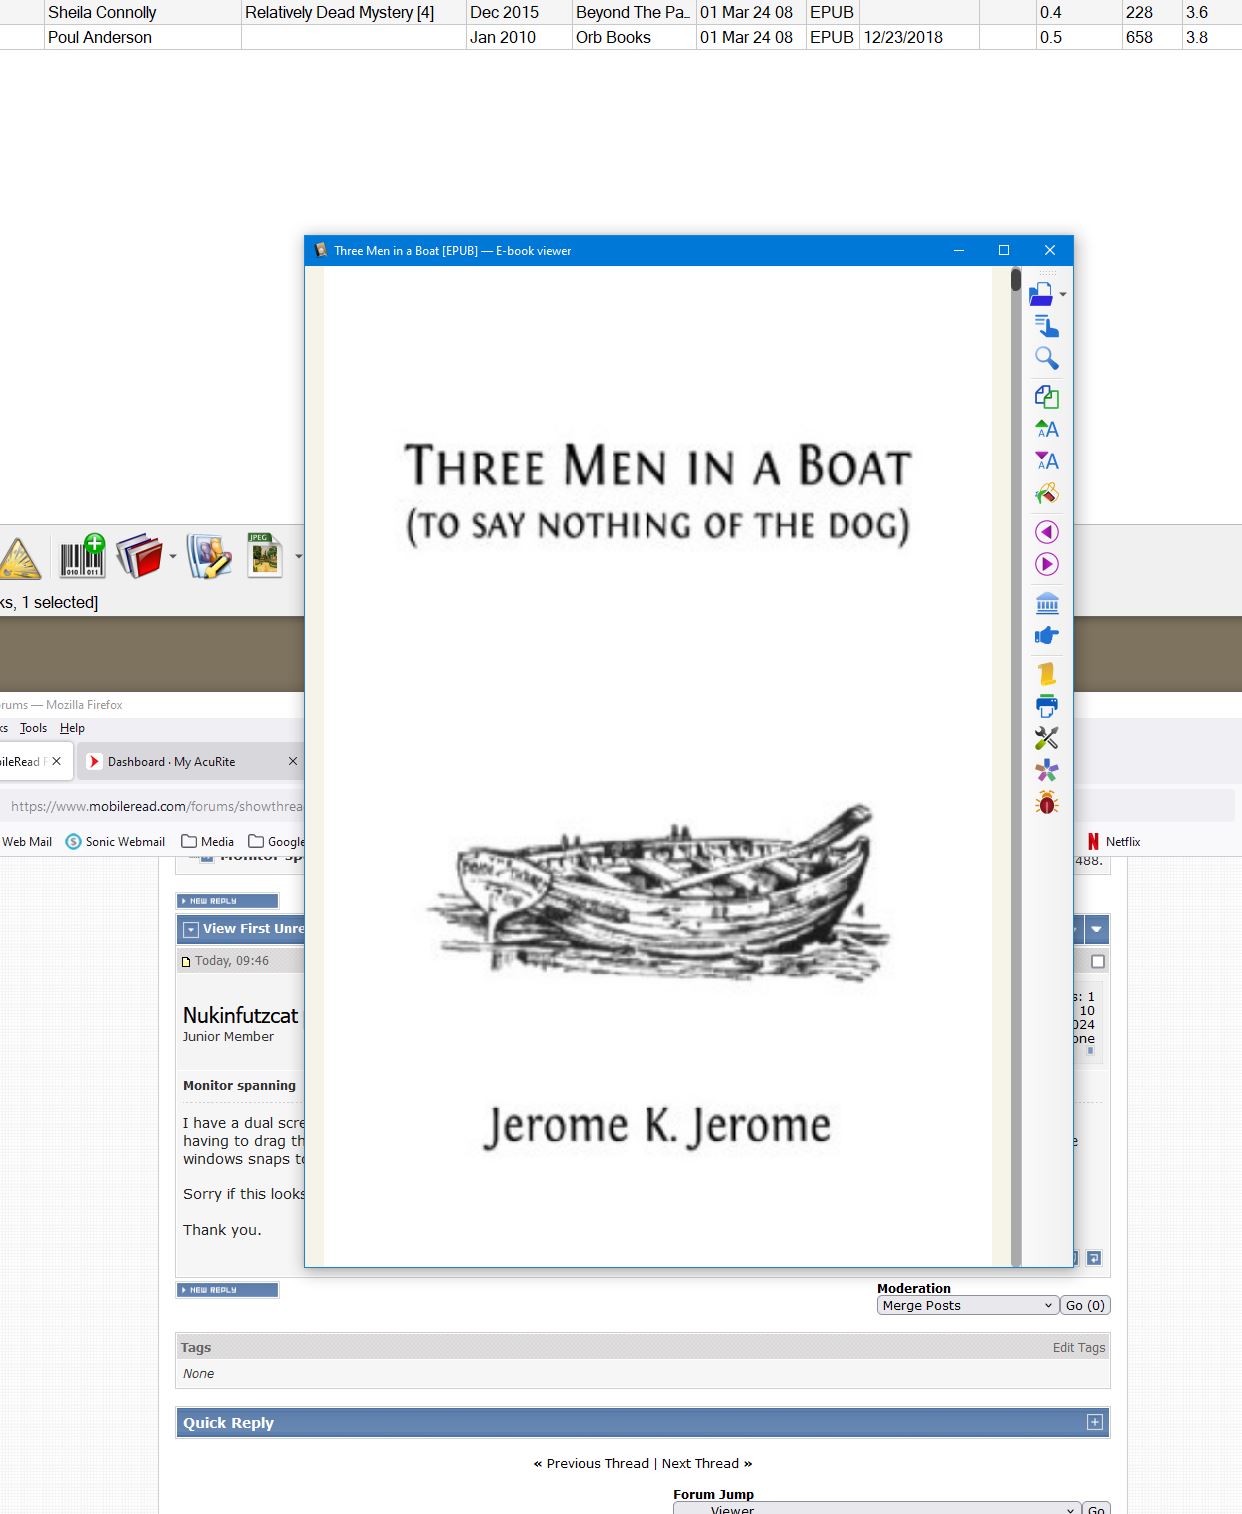Expand the dropdown arrow beside the books icon

[173, 557]
